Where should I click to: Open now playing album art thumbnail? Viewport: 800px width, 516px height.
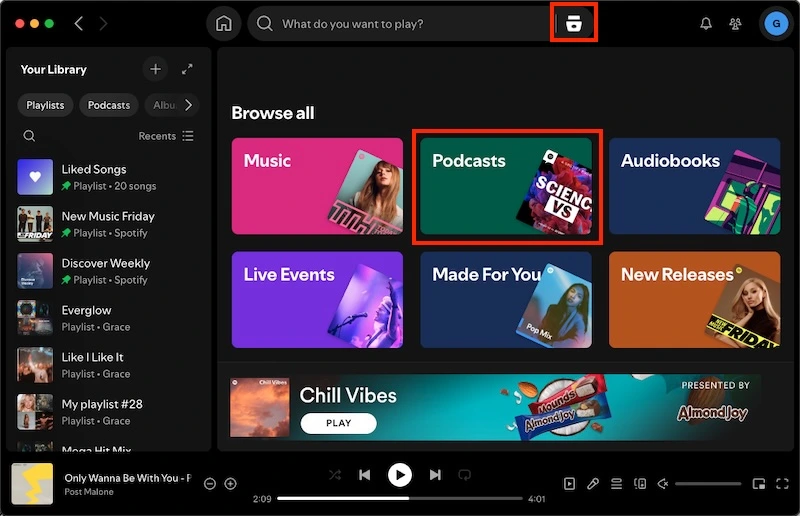coord(32,484)
